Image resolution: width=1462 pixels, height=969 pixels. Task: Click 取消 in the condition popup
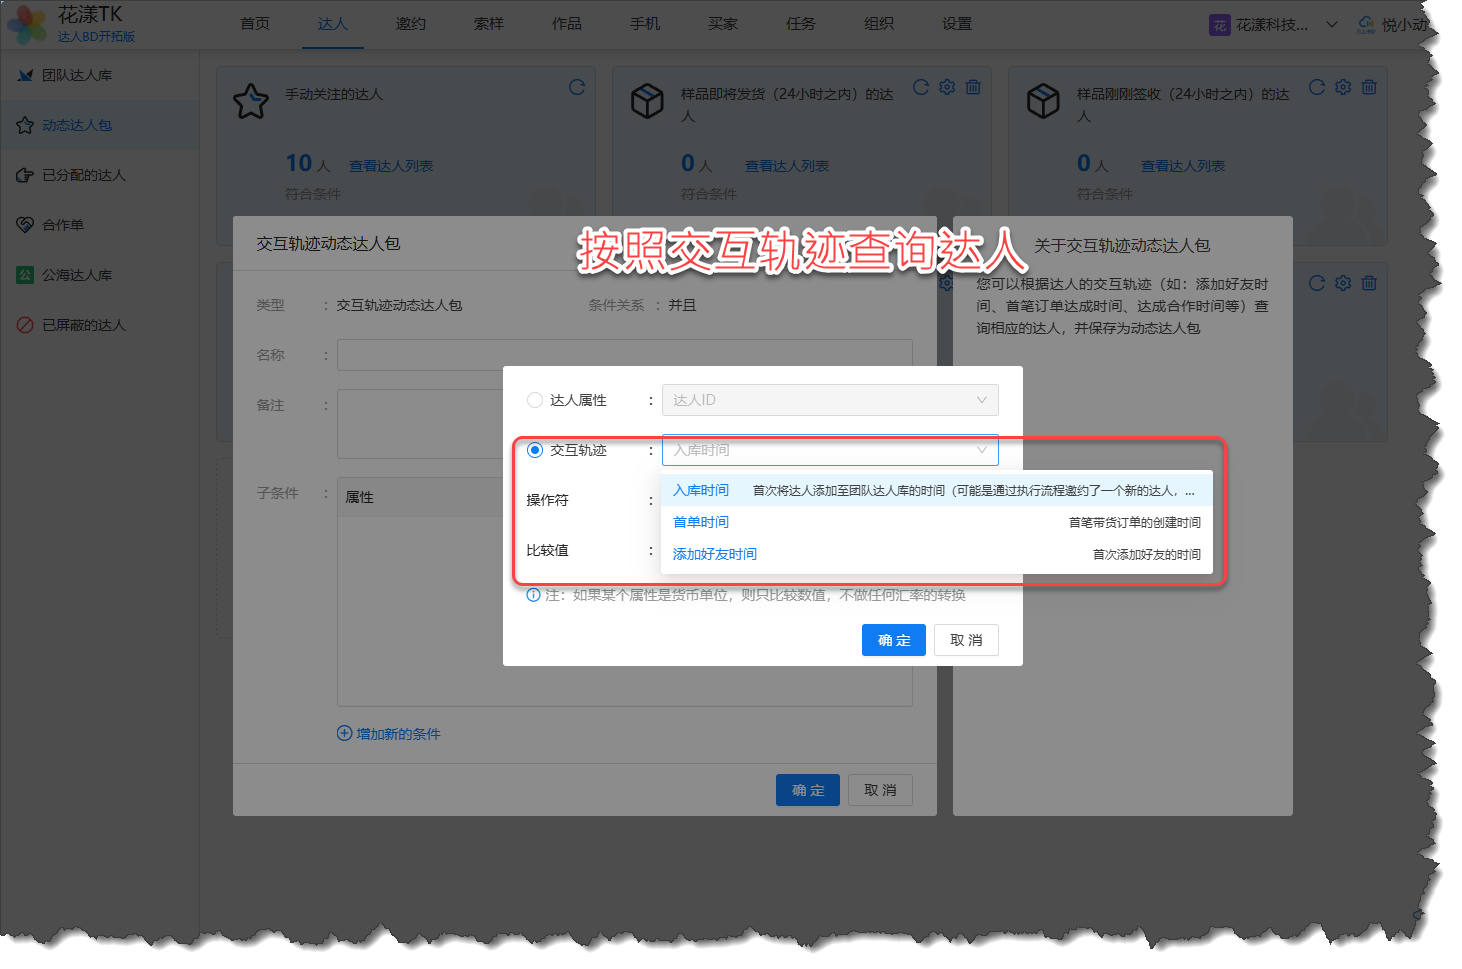tap(966, 640)
